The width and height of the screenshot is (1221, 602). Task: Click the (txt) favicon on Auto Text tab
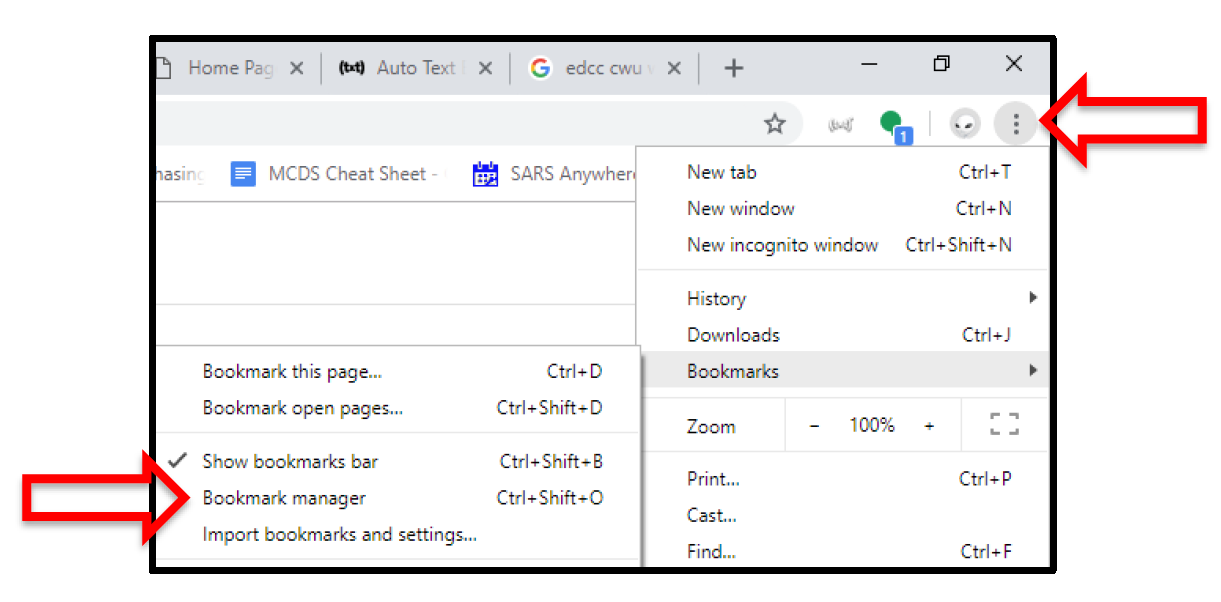pos(351,68)
